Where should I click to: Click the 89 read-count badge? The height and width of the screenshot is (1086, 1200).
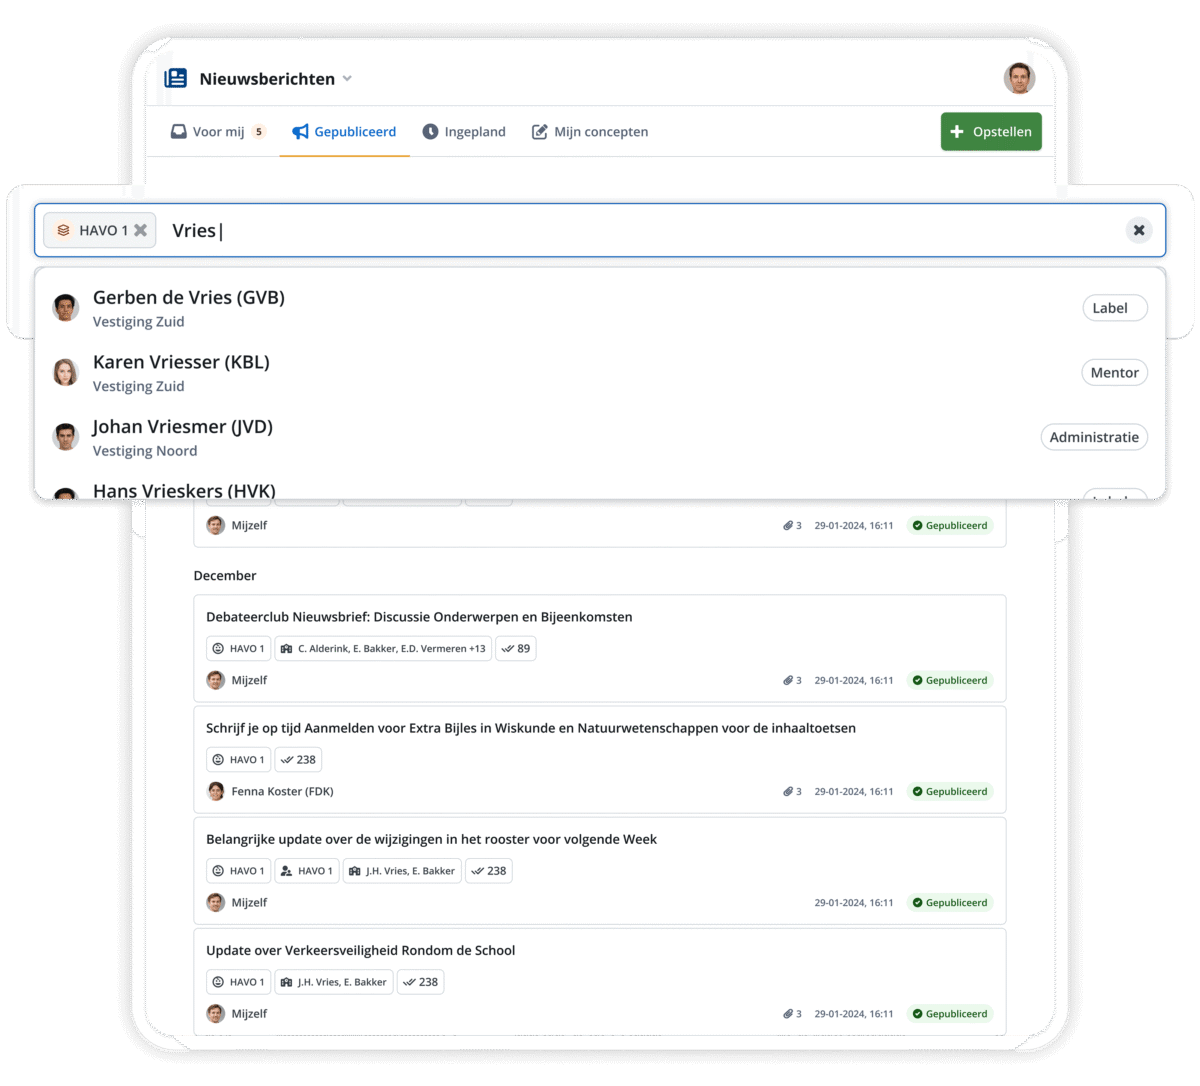pos(516,649)
